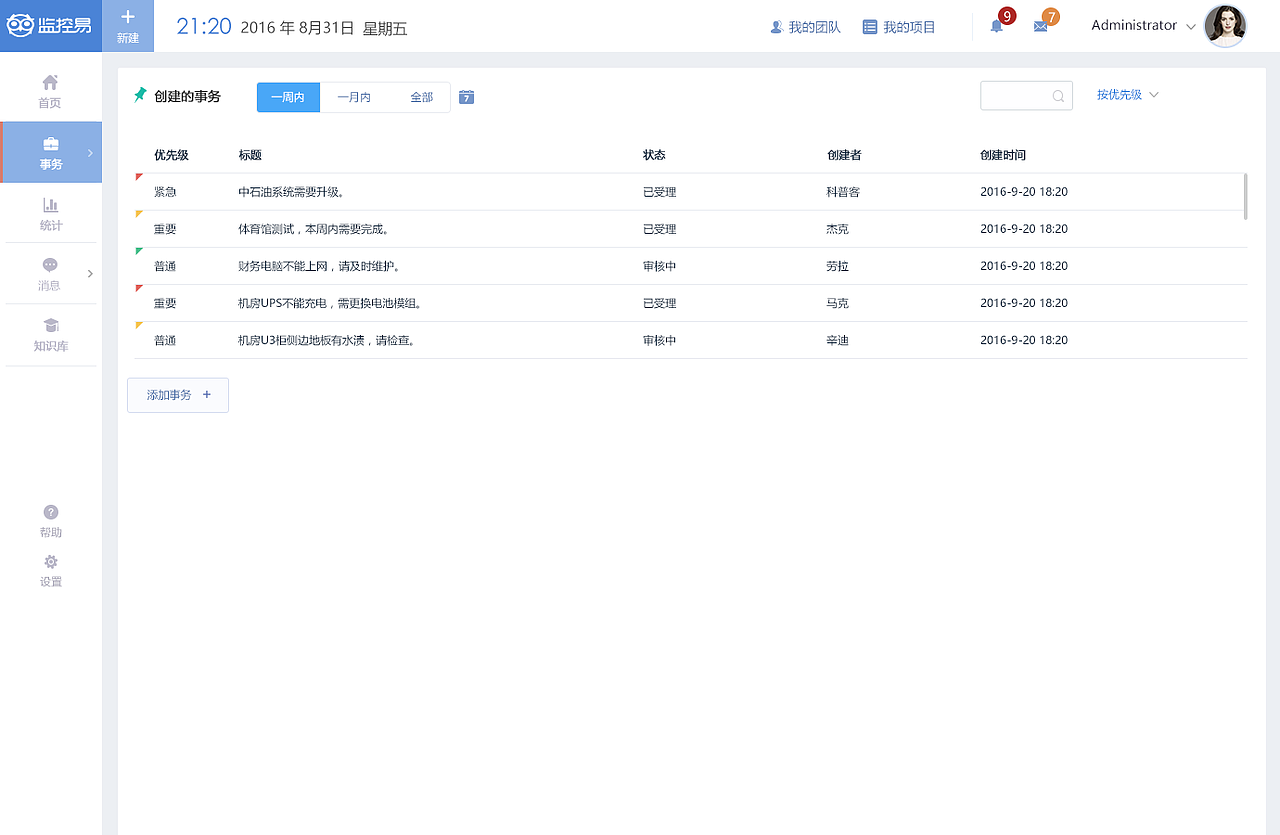This screenshot has height=835, width=1280.
Task: Click the pin icon beside 创建的事务
Action: point(141,95)
